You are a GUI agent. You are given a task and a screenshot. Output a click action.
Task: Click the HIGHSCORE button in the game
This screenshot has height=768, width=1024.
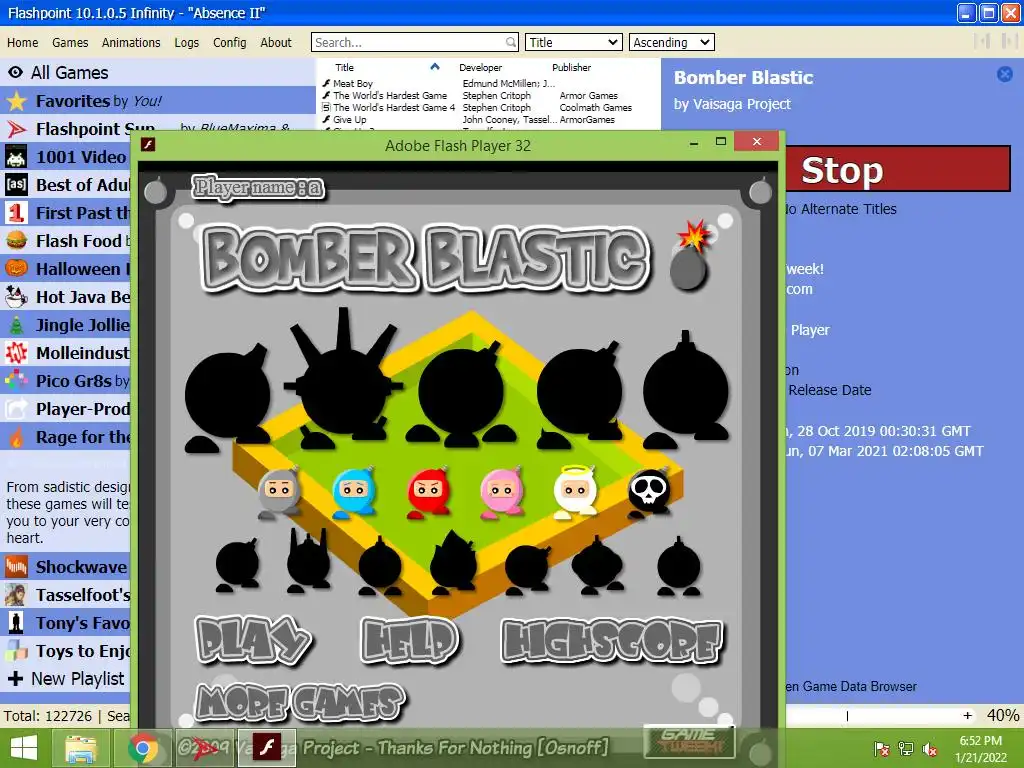tap(612, 641)
